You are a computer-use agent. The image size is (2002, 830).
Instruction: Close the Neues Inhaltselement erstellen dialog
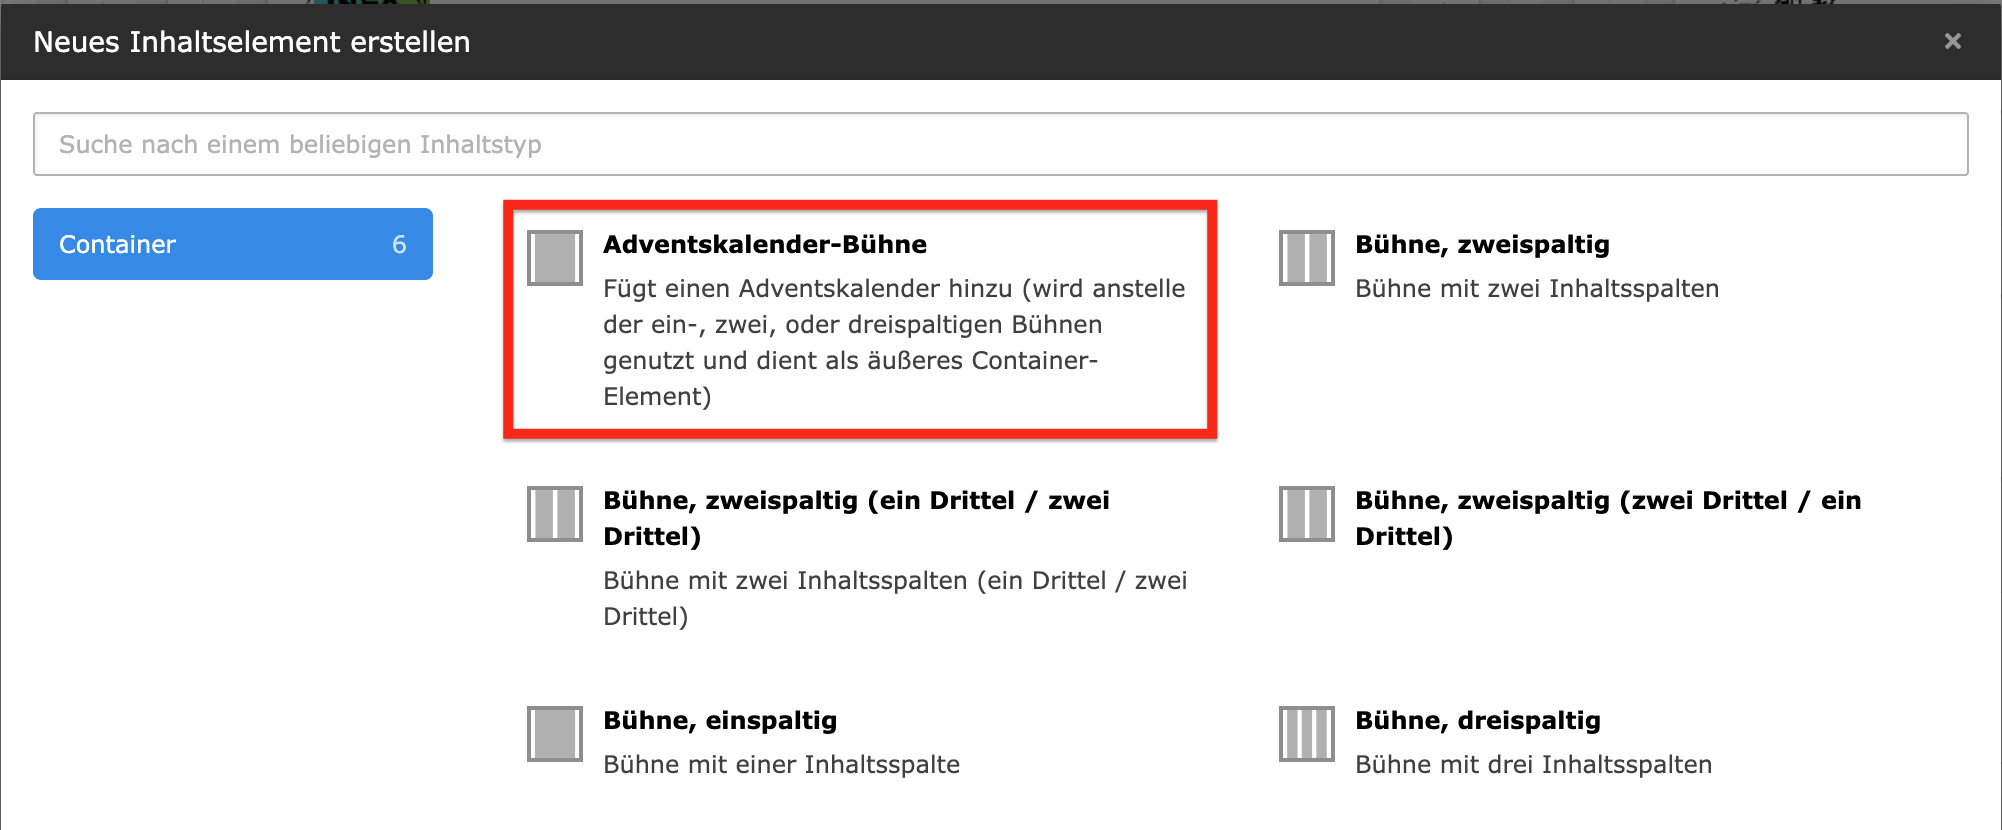(1953, 41)
